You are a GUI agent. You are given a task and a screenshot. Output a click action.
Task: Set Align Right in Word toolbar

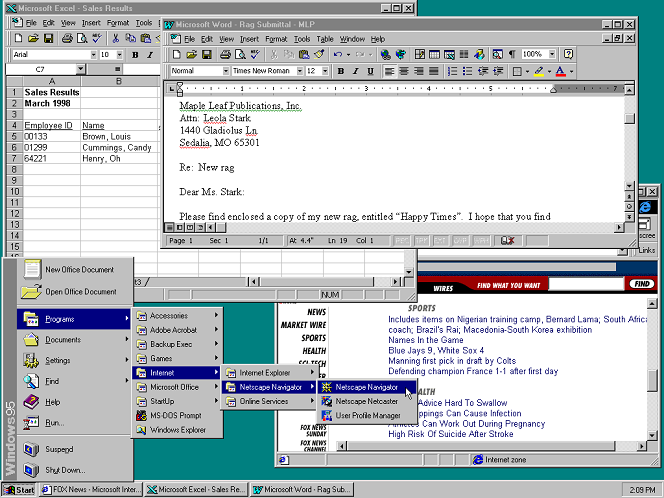pos(419,71)
